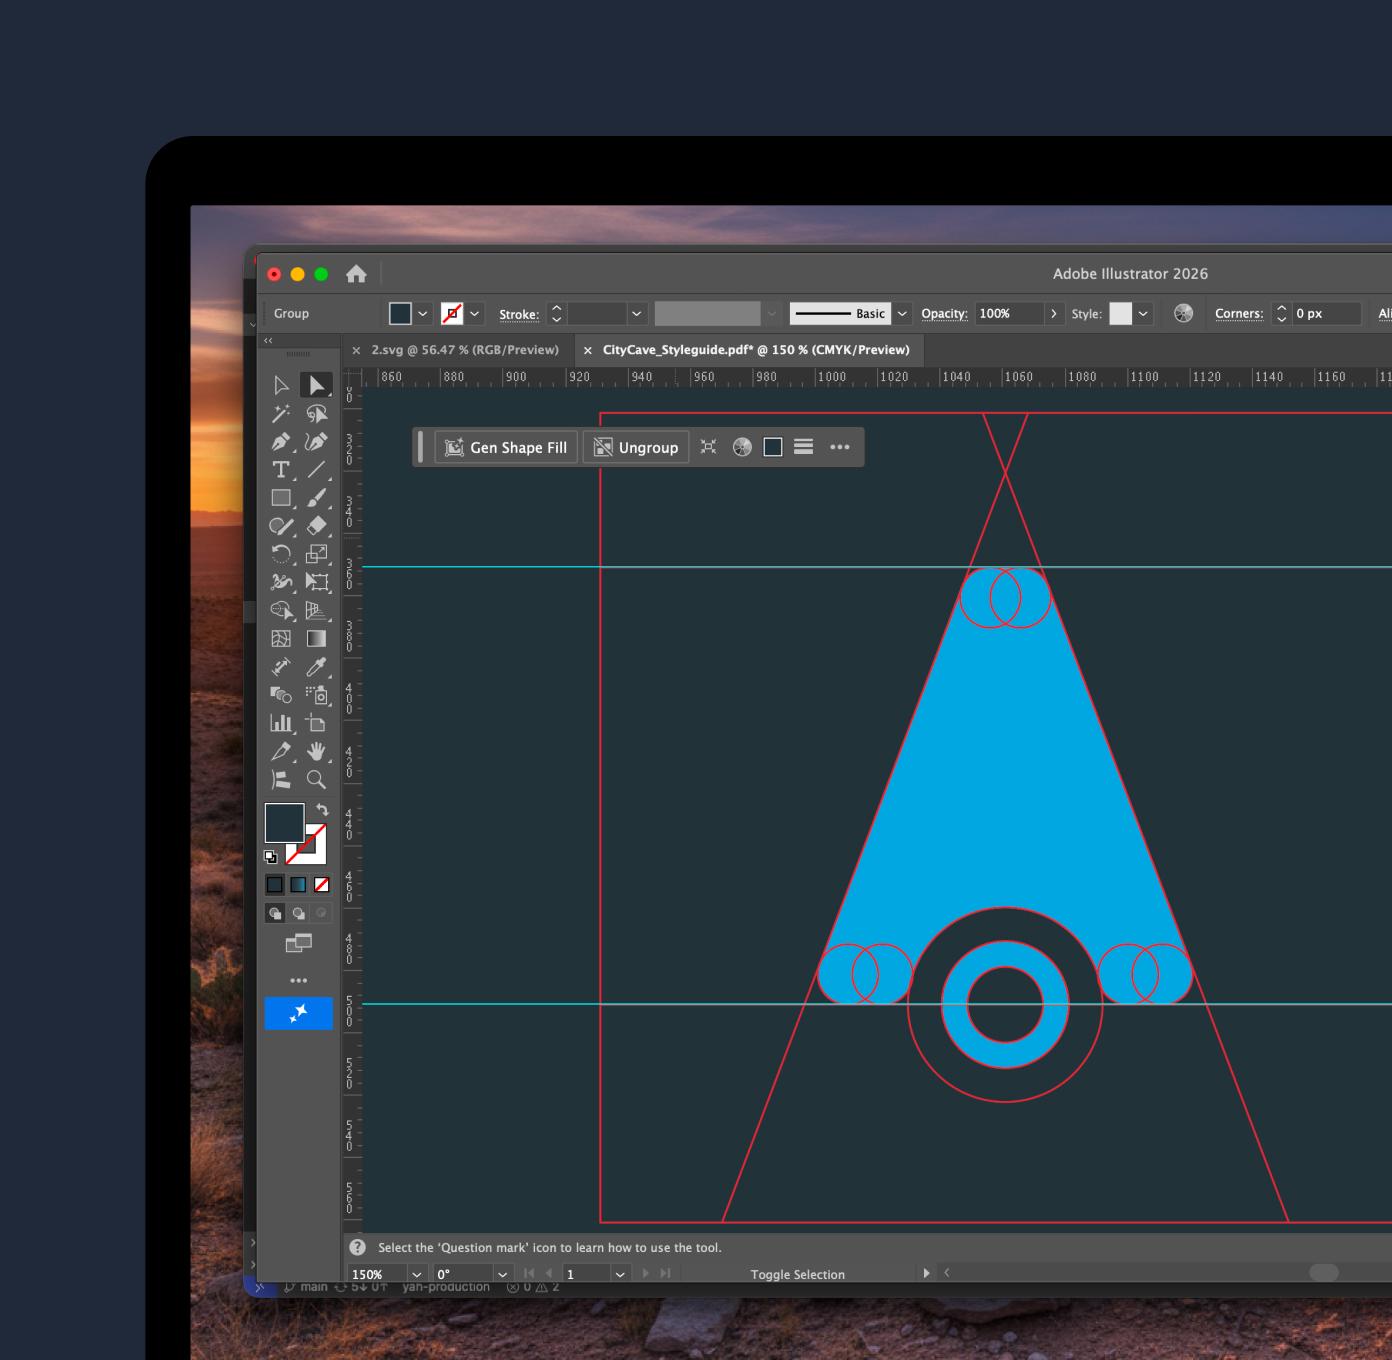Set Color mode button under fill

(275, 885)
